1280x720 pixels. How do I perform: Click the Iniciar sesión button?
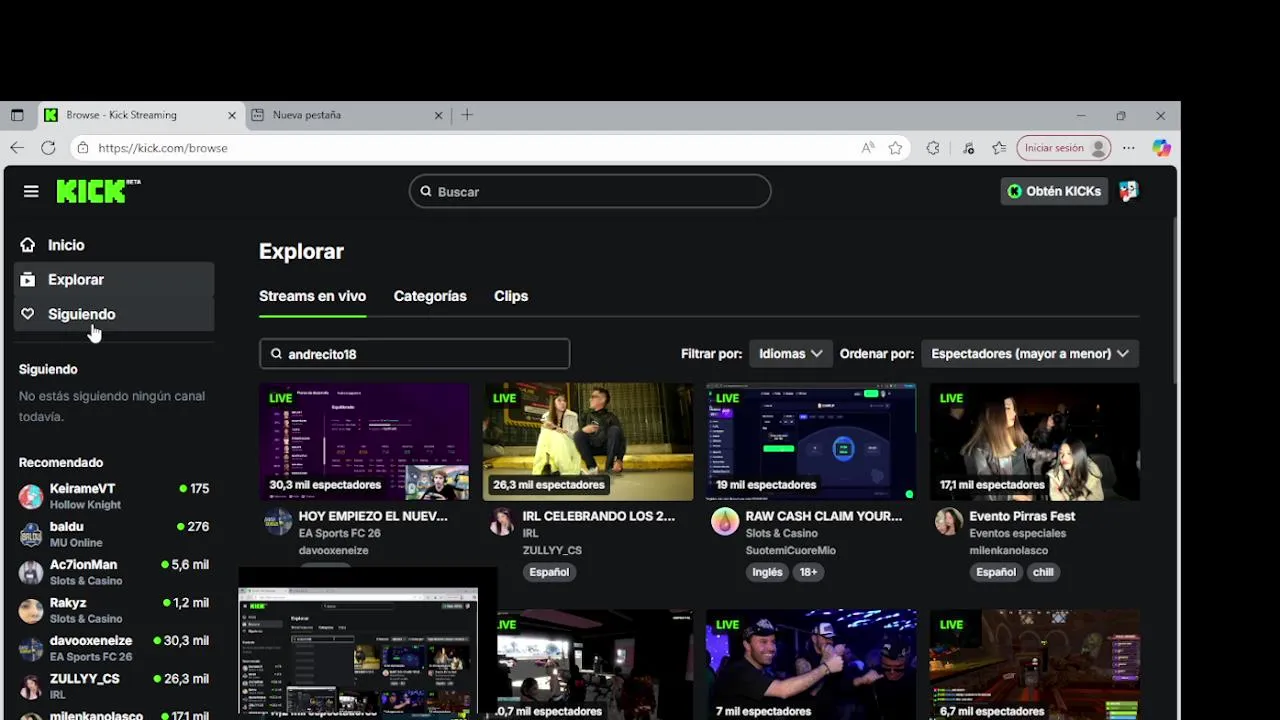pos(1064,148)
